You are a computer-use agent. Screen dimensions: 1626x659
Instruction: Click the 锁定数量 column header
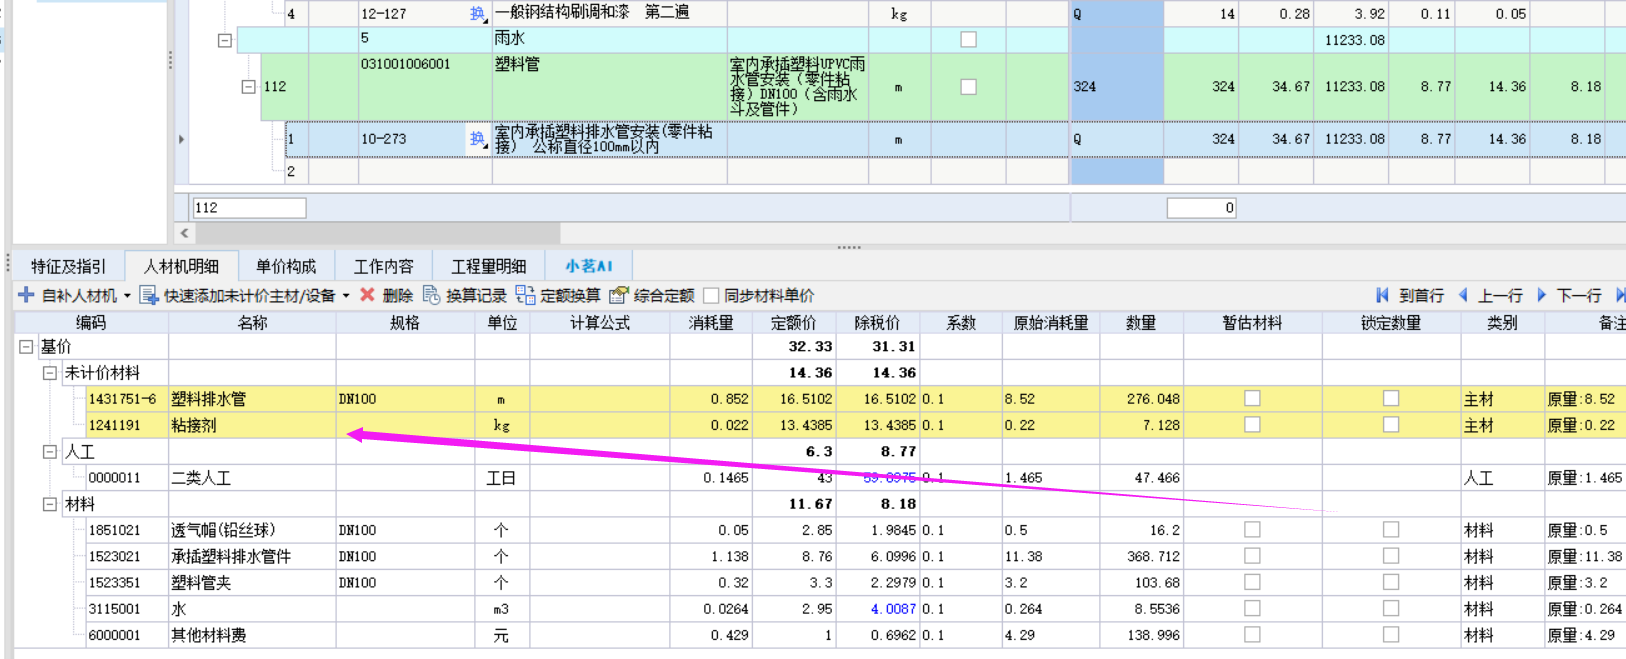pyautogui.click(x=1391, y=323)
